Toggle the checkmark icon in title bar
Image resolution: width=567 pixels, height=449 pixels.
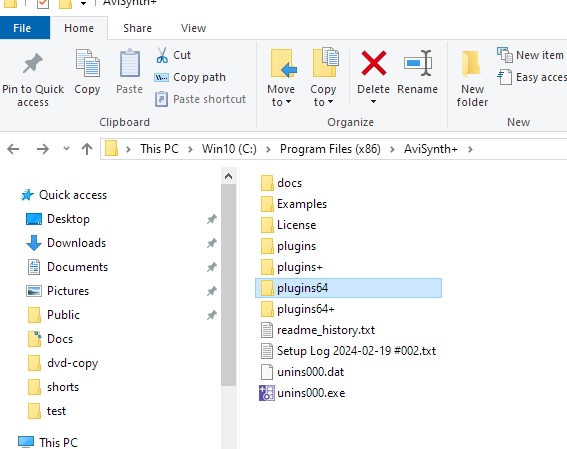tap(43, 4)
